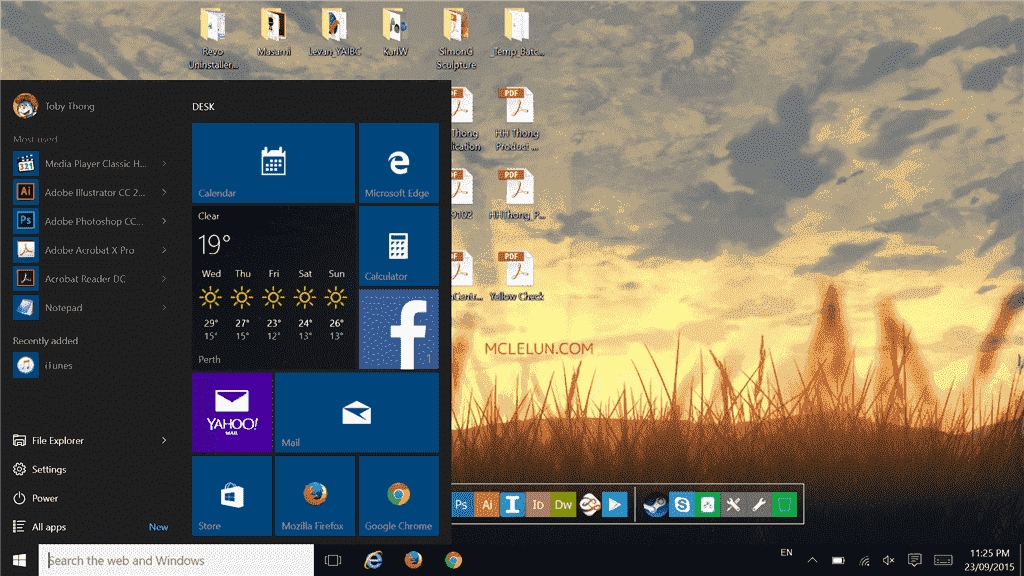Expand Adobe Acrobat X Pro jump list arrow
This screenshot has width=1024, height=576.
(164, 250)
